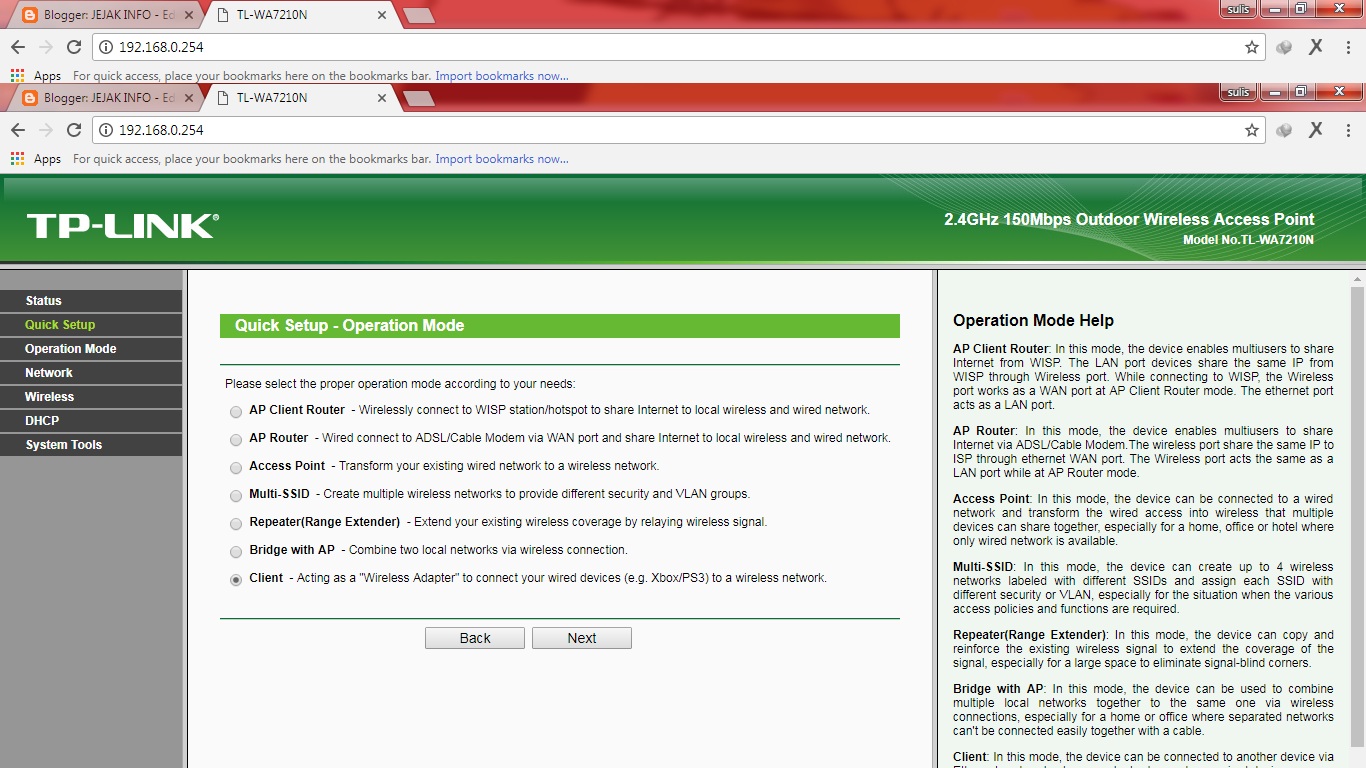The image size is (1366, 768).
Task: Click the gray extension icon in the upper toolbar
Action: coord(1285,47)
